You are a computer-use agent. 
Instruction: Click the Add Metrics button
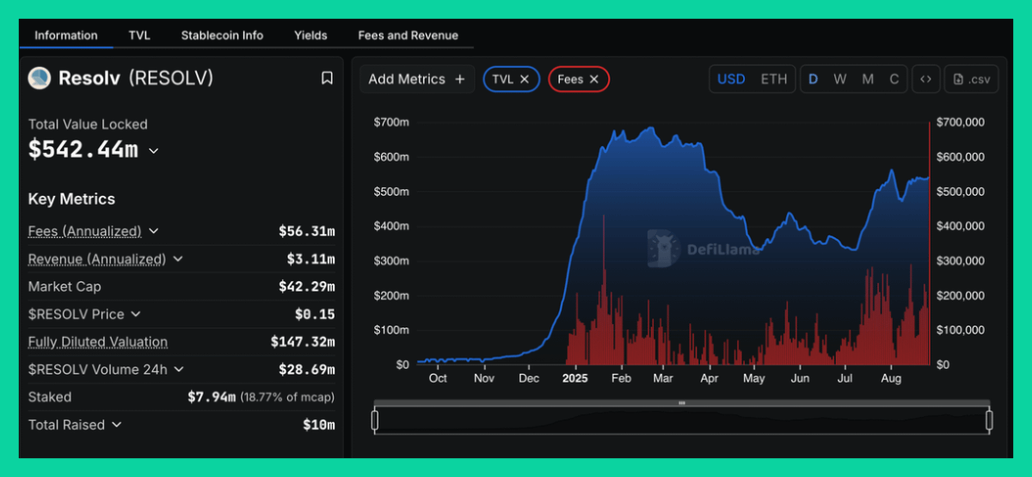point(417,79)
